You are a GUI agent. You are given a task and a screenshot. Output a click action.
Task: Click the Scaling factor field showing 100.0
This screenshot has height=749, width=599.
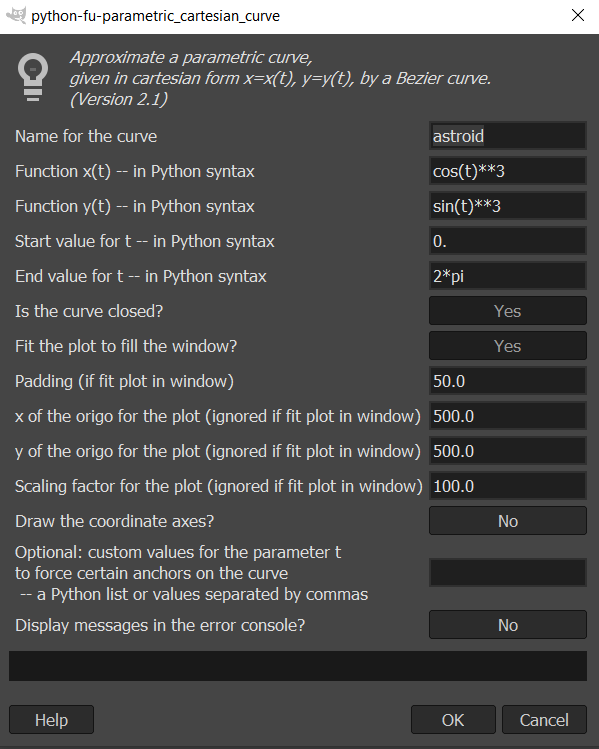tap(508, 486)
